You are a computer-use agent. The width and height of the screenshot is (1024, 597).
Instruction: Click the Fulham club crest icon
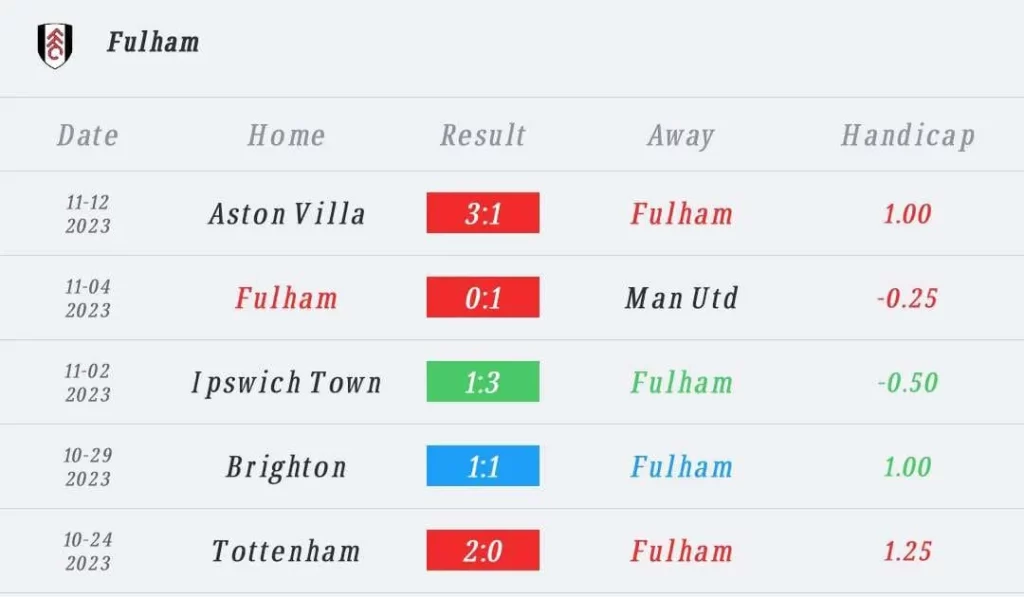pyautogui.click(x=55, y=45)
